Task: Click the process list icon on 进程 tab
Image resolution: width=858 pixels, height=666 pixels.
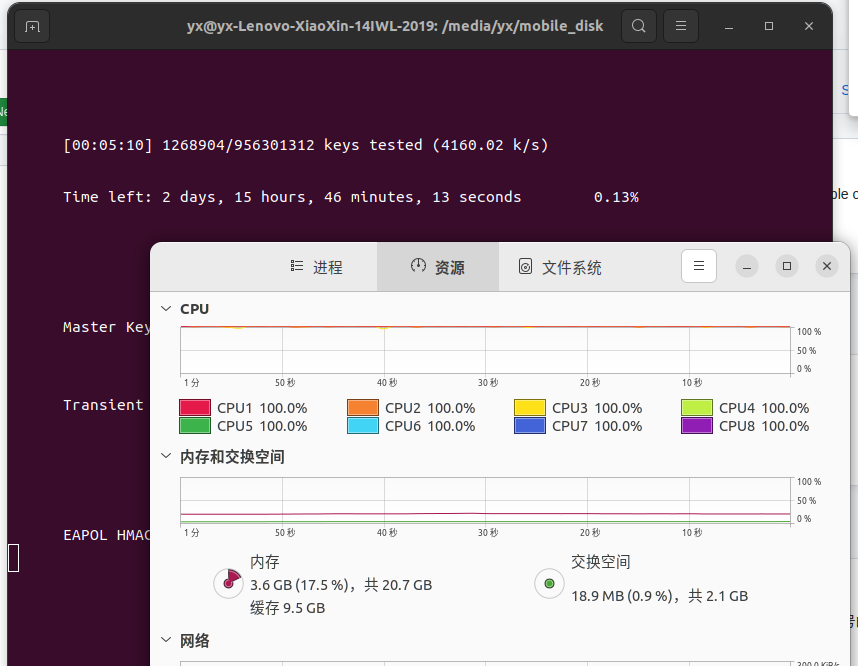Action: pyautogui.click(x=297, y=266)
